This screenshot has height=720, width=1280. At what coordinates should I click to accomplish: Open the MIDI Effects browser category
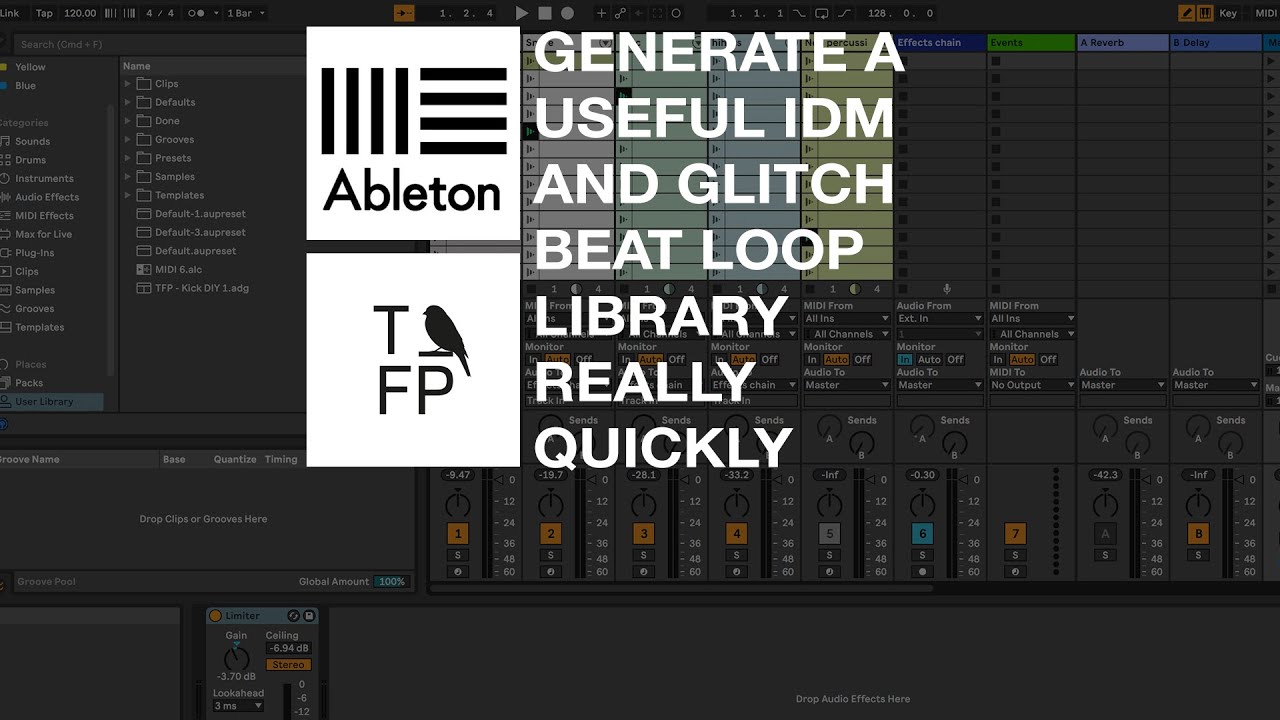tap(44, 215)
